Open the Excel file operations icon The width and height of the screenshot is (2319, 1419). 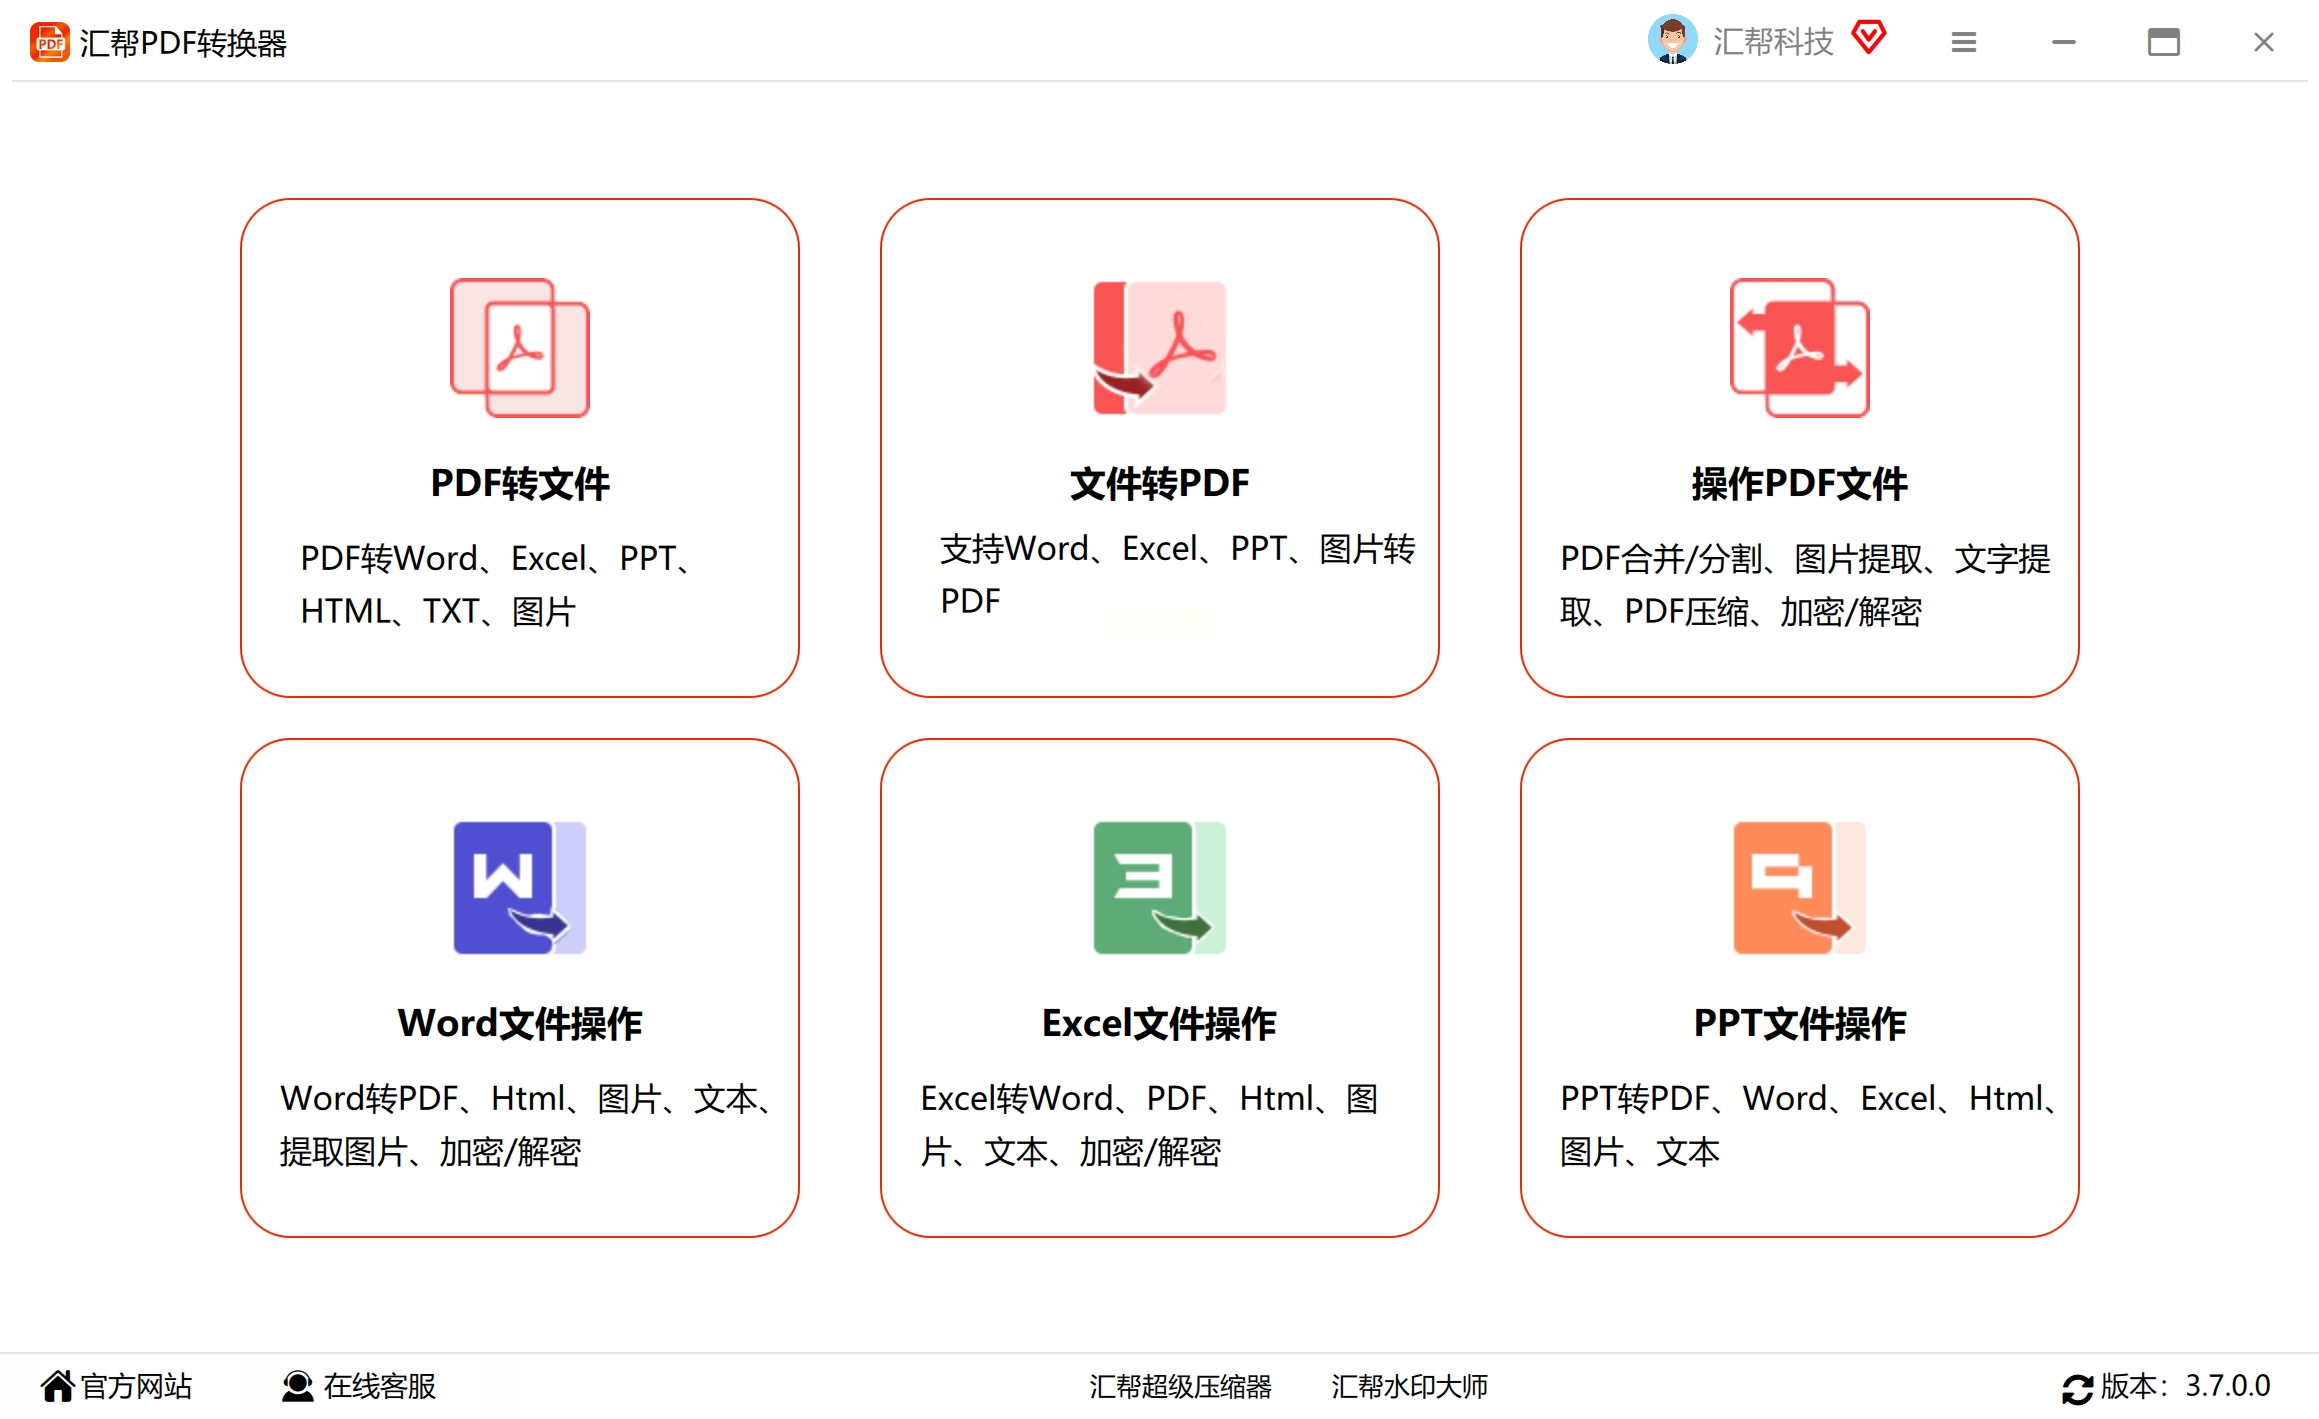[x=1159, y=887]
